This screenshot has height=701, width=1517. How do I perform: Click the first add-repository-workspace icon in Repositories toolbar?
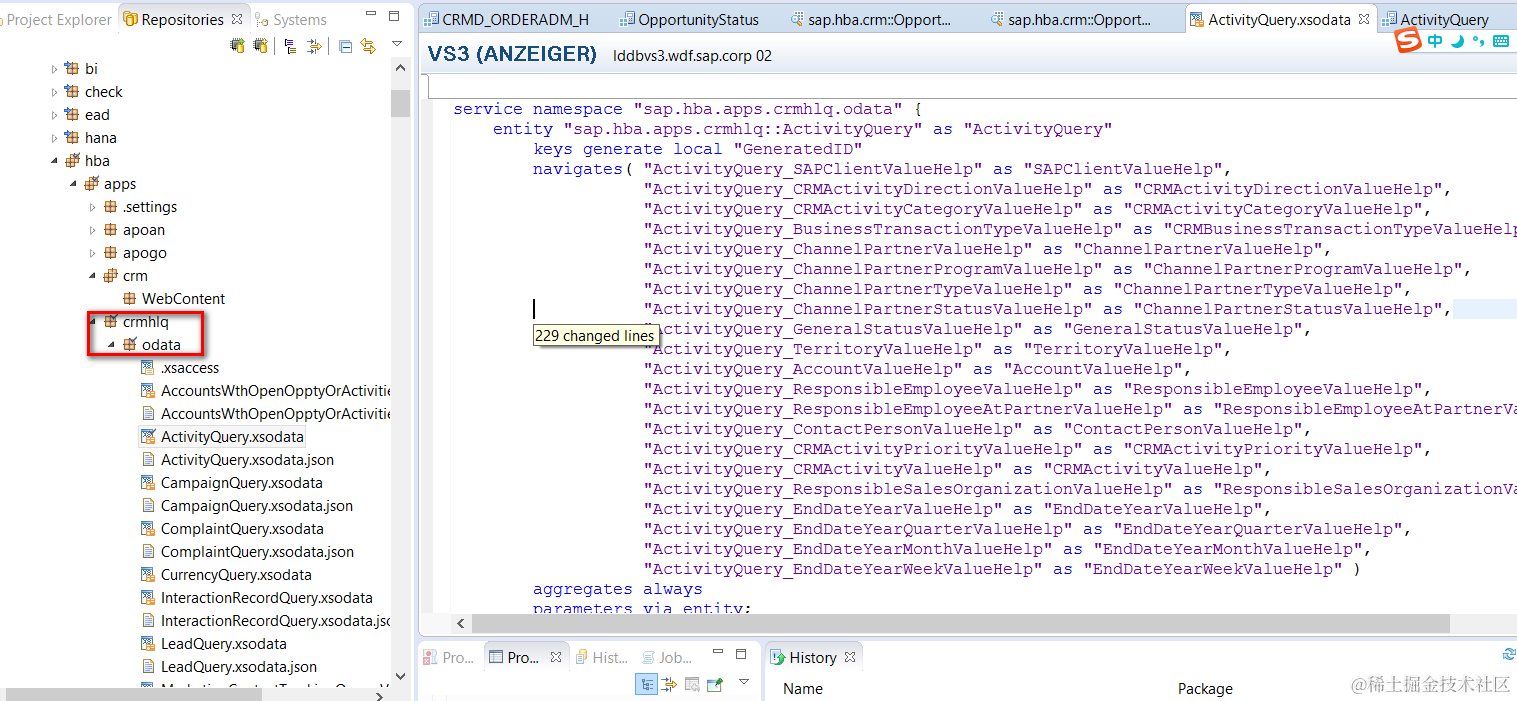click(x=238, y=45)
